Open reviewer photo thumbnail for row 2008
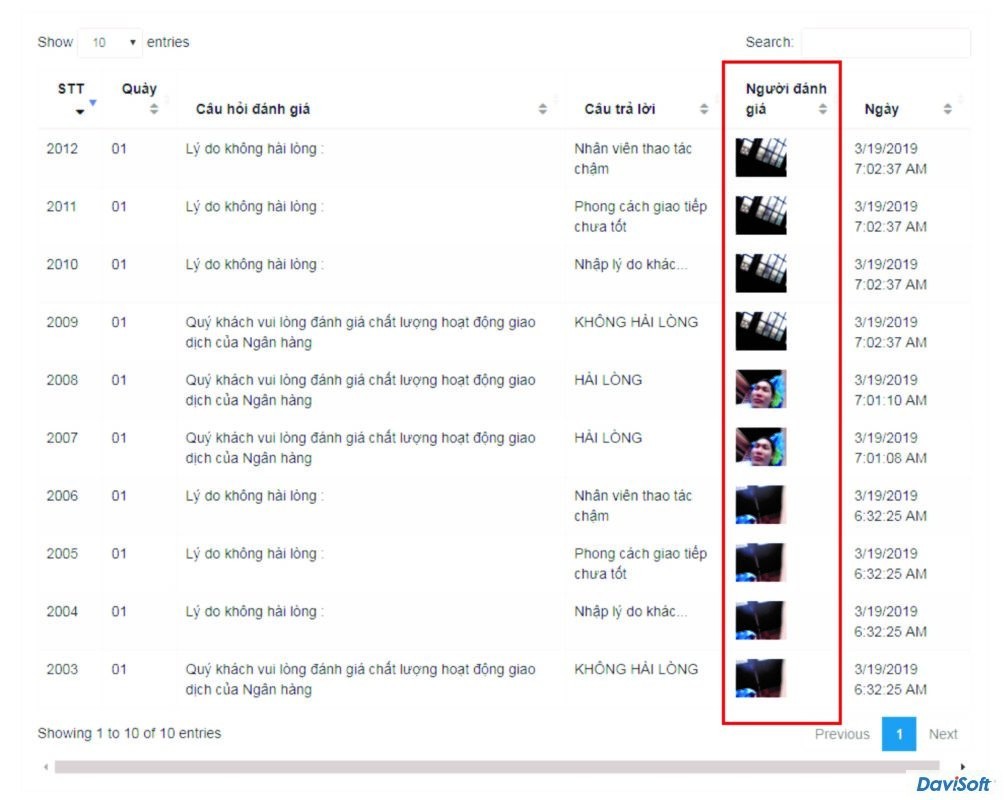 pos(761,389)
